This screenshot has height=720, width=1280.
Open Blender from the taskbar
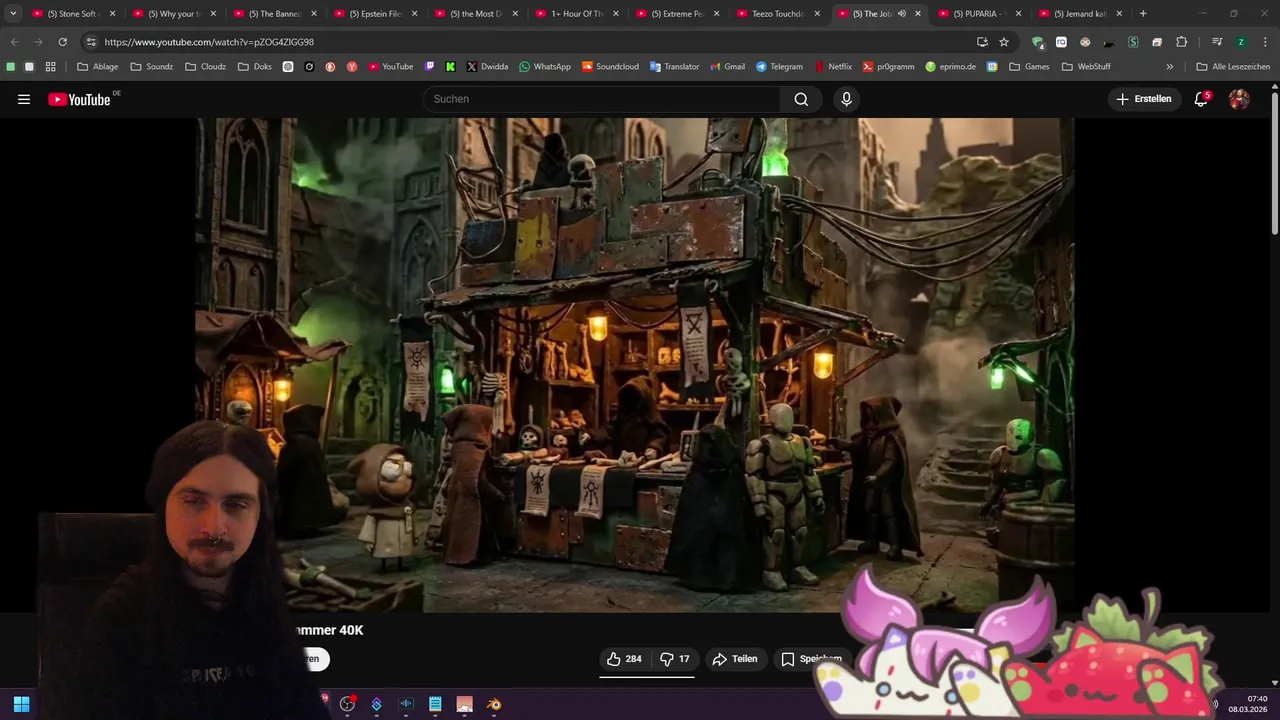[494, 704]
